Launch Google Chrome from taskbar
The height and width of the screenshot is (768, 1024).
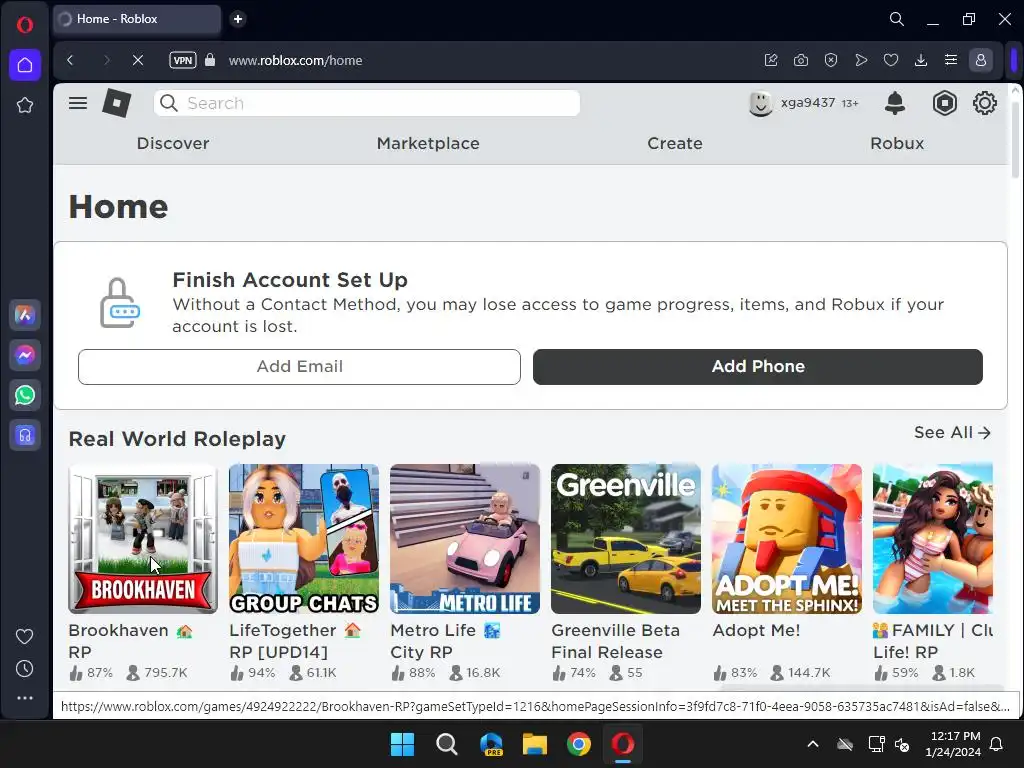pos(579,744)
